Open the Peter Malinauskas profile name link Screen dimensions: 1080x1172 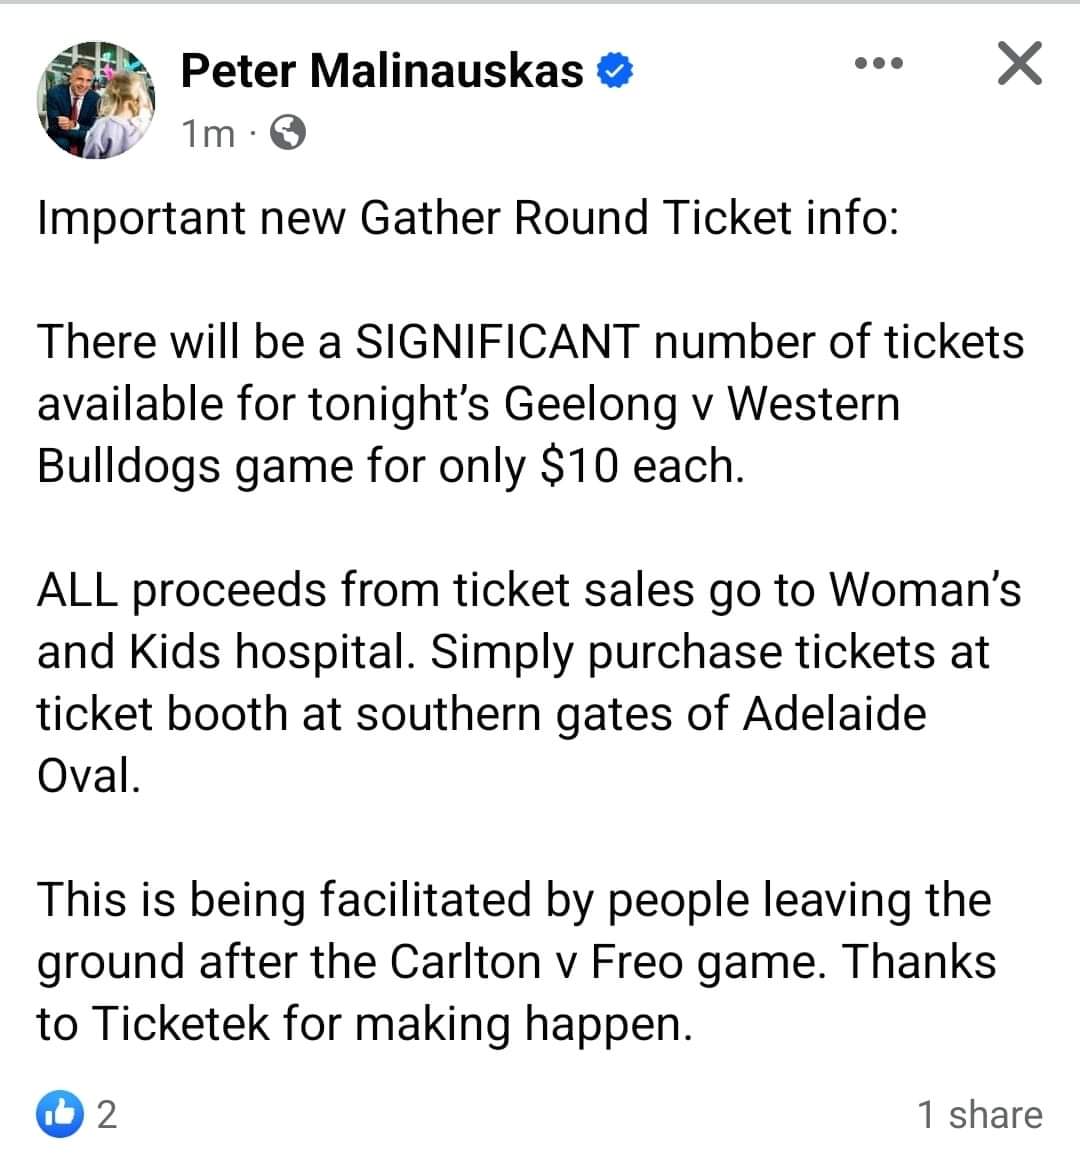tap(382, 71)
